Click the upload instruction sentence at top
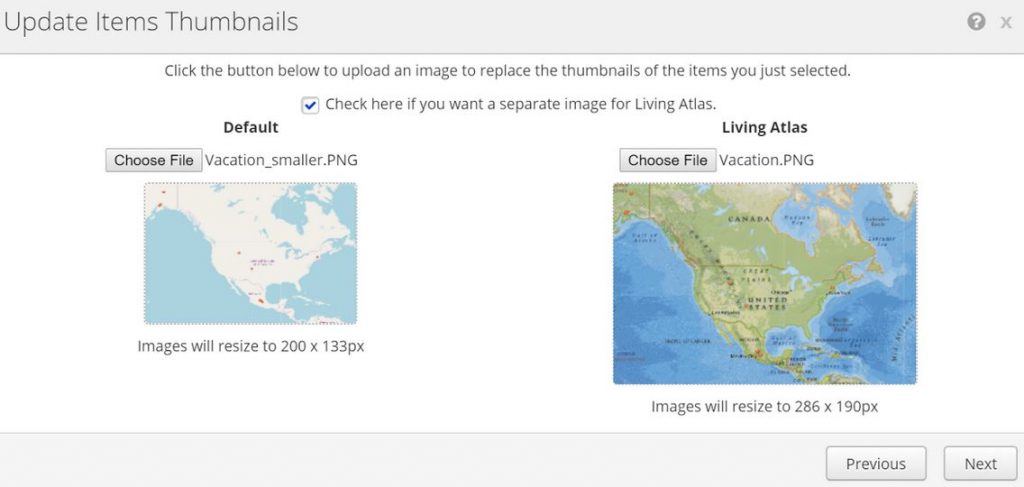This screenshot has height=487, width=1024. (x=507, y=71)
